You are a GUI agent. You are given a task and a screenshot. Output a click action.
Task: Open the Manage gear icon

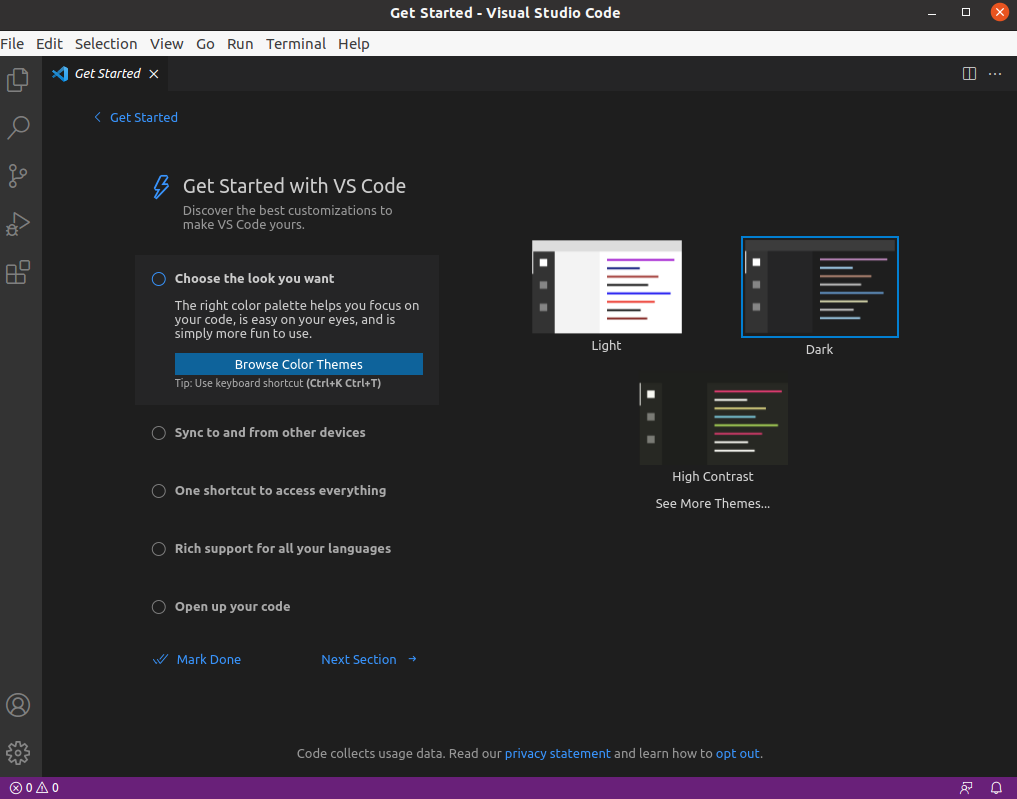18,753
